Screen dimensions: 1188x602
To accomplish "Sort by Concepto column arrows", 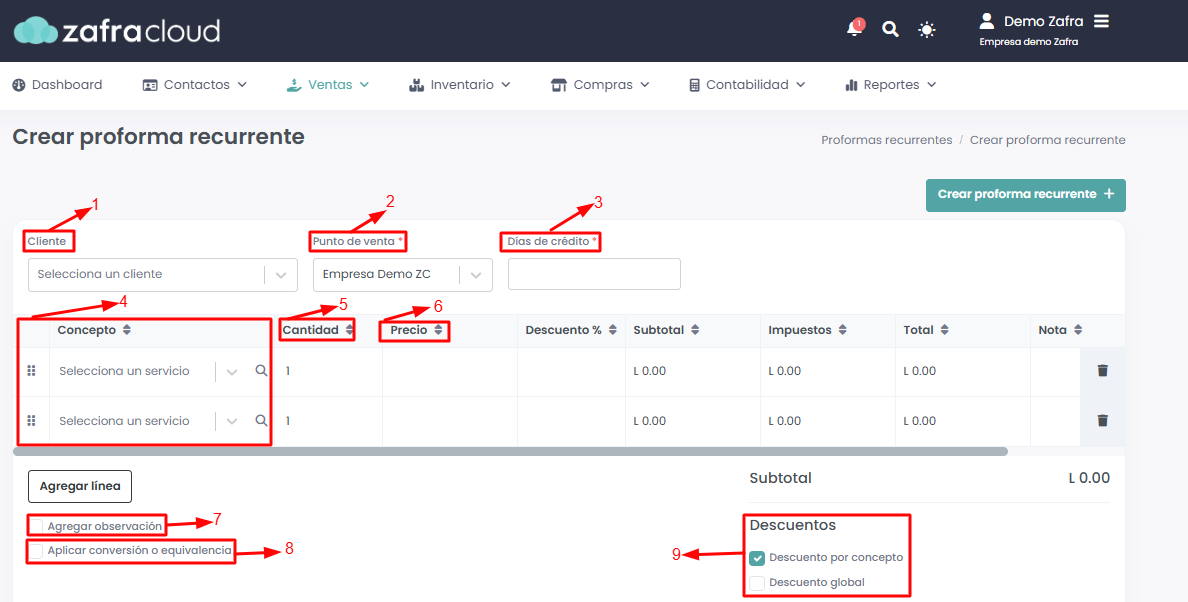I will [x=127, y=330].
